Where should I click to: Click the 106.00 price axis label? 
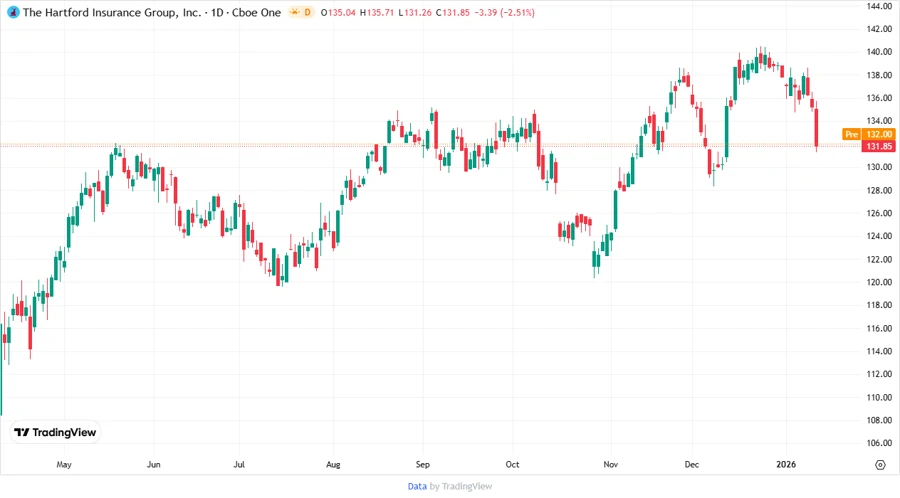click(879, 443)
